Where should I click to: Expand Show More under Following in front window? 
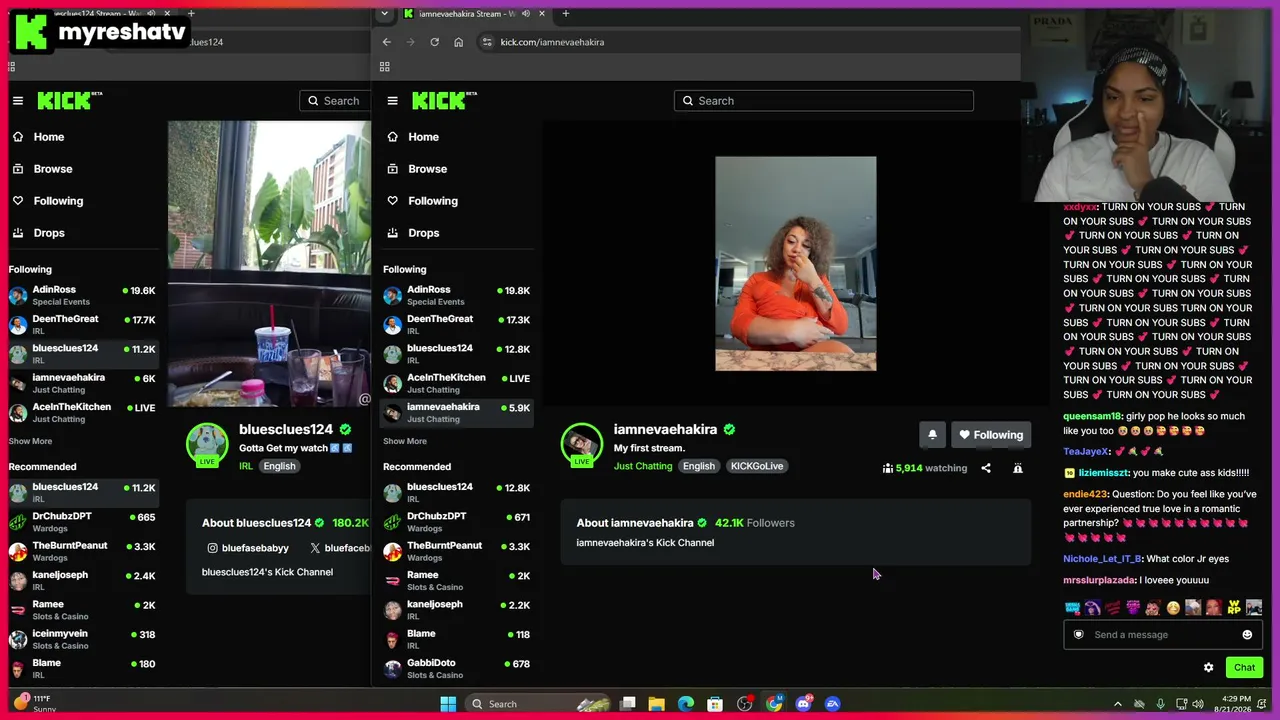coord(405,441)
